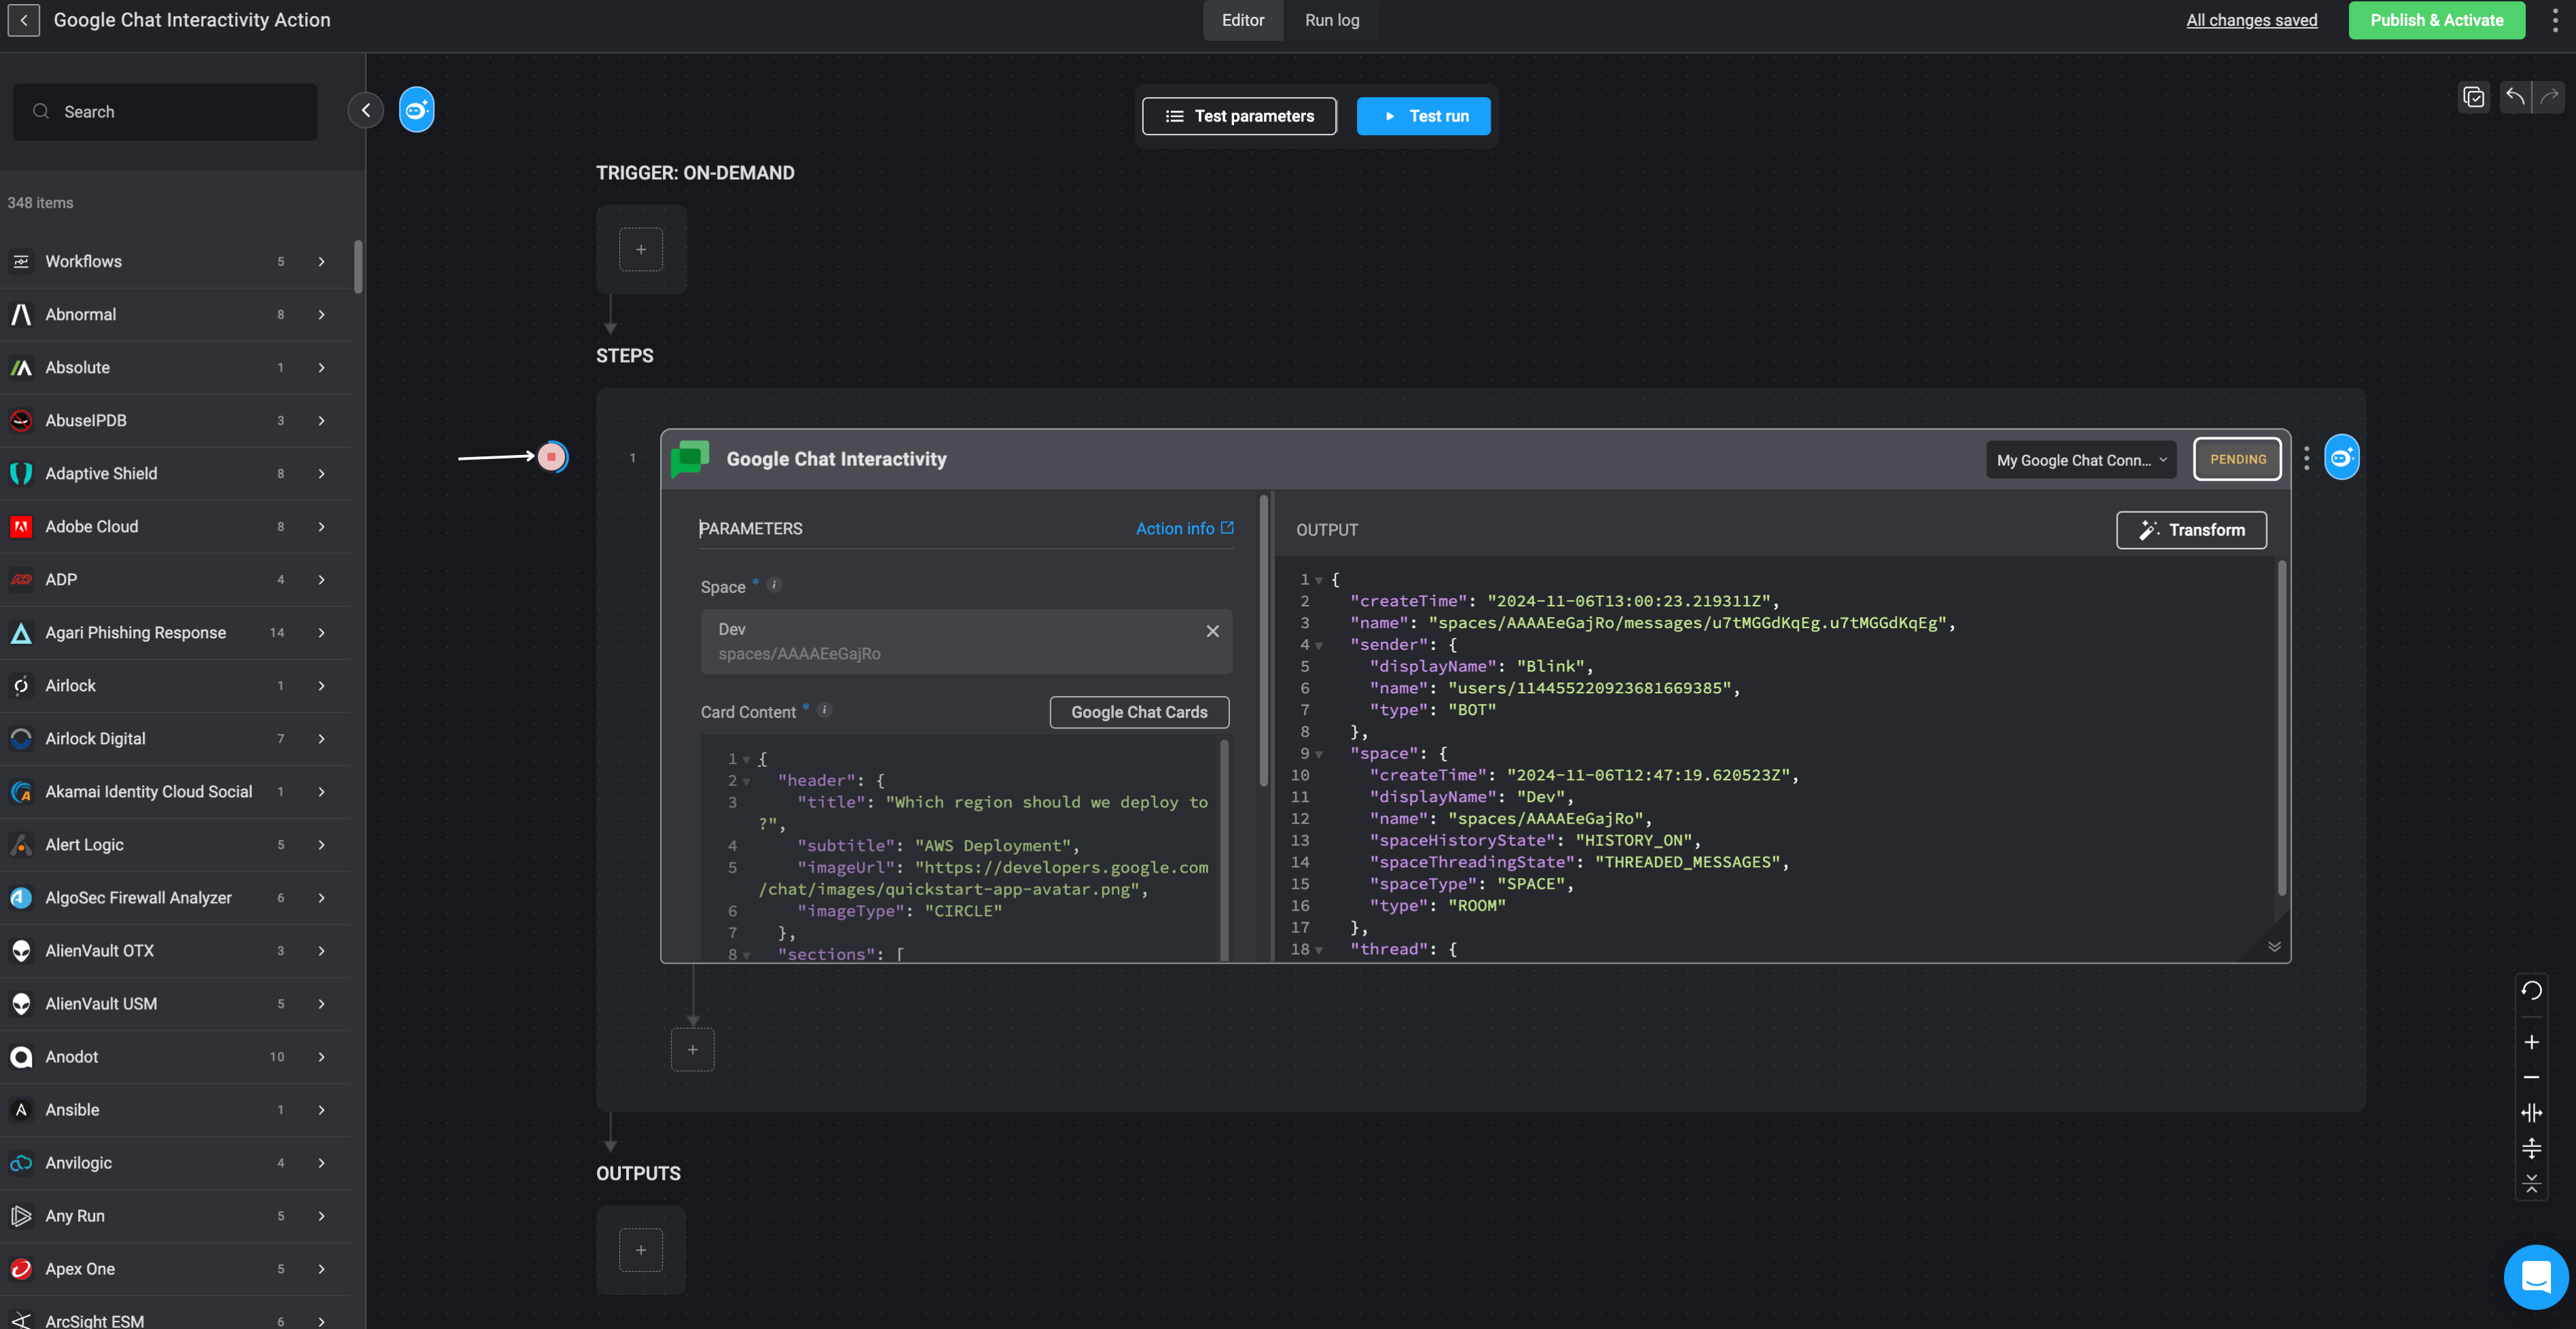2576x1329 pixels.
Task: Expand the Abnormal integration
Action: point(321,314)
